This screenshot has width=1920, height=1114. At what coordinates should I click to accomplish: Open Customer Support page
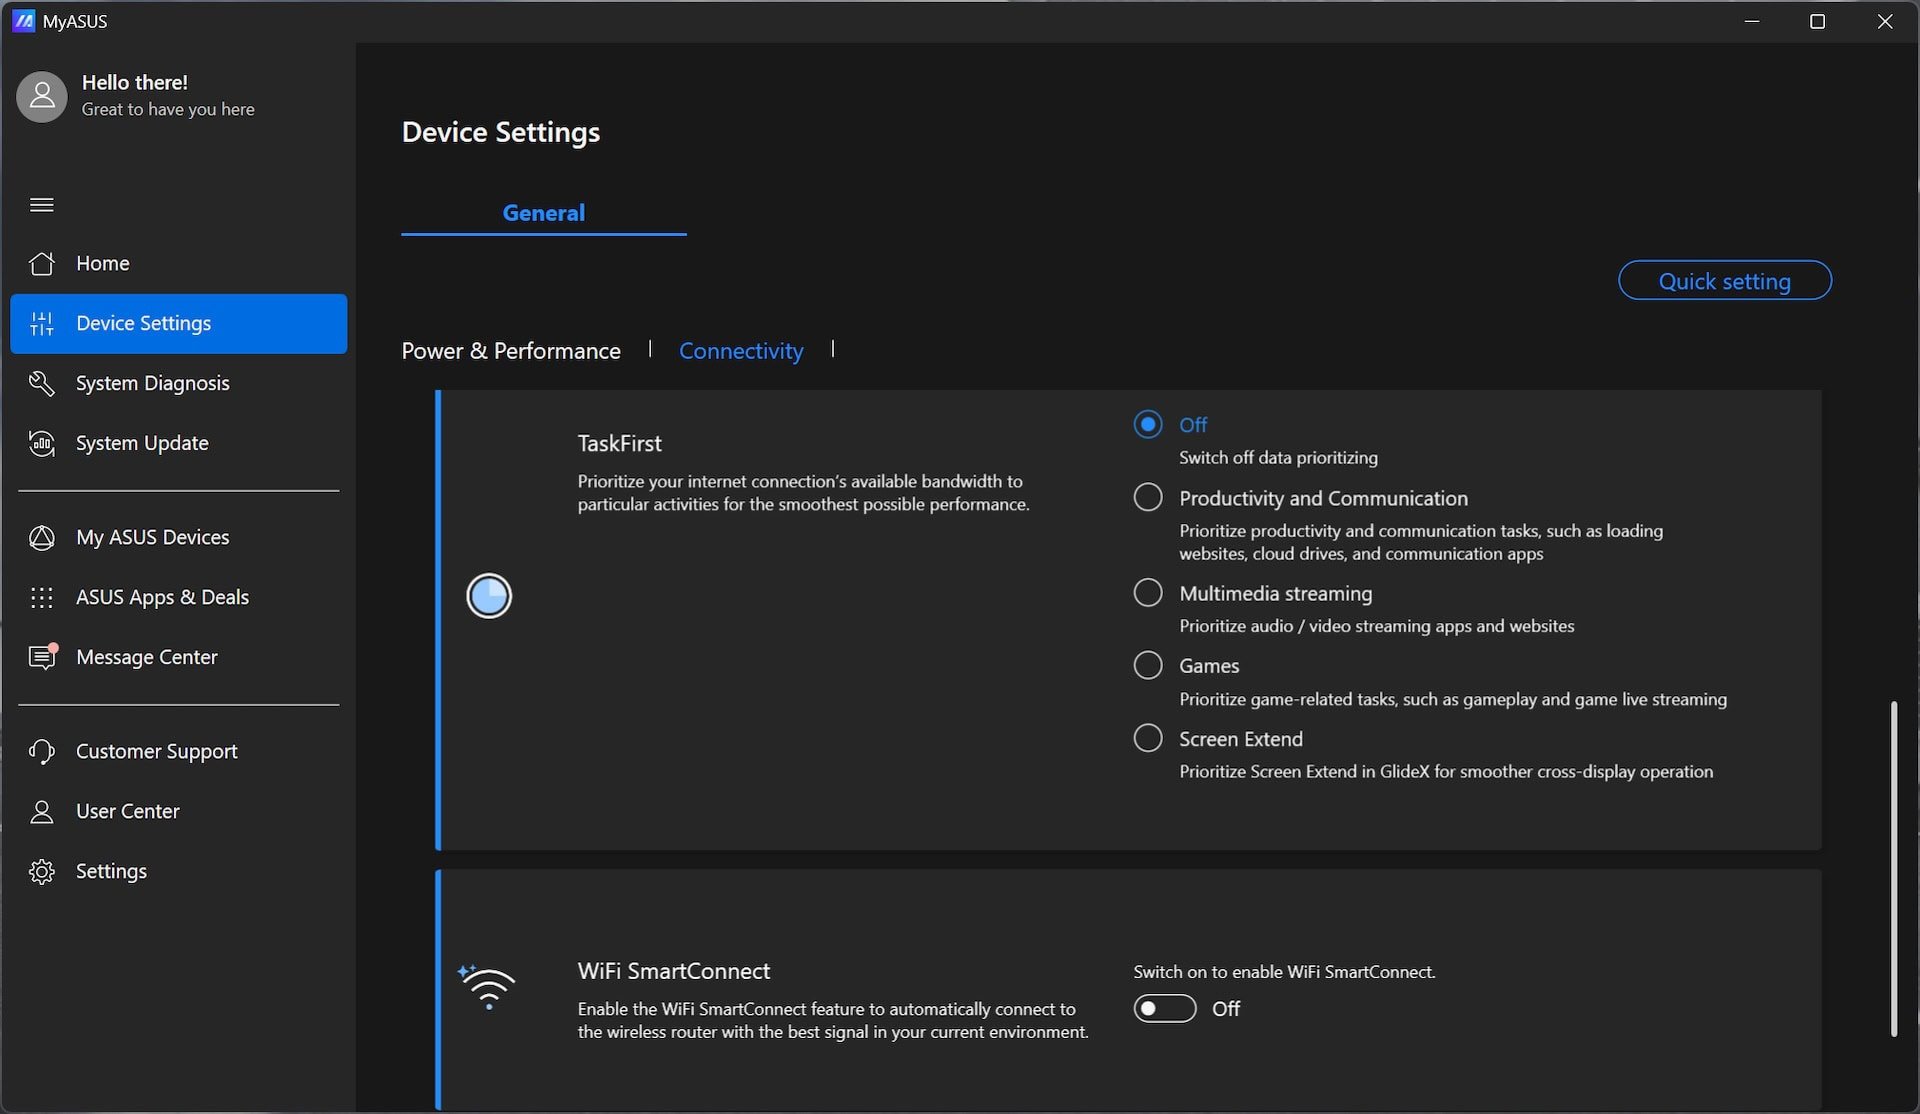click(179, 751)
